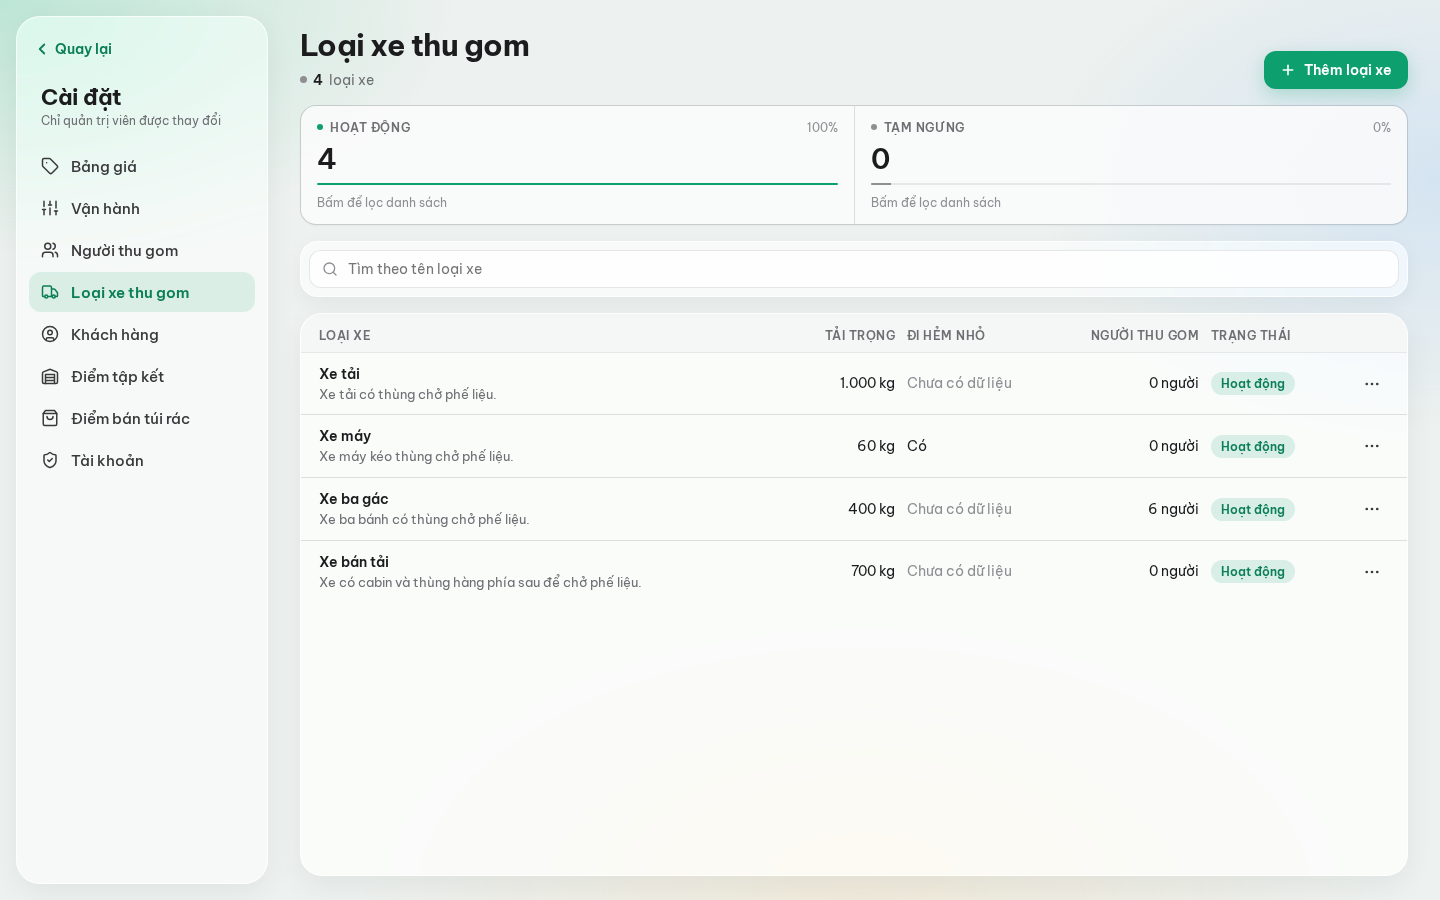Screen dimensions: 1440x900
Task: Select Khách hàng in sidebar
Action: tap(142, 334)
